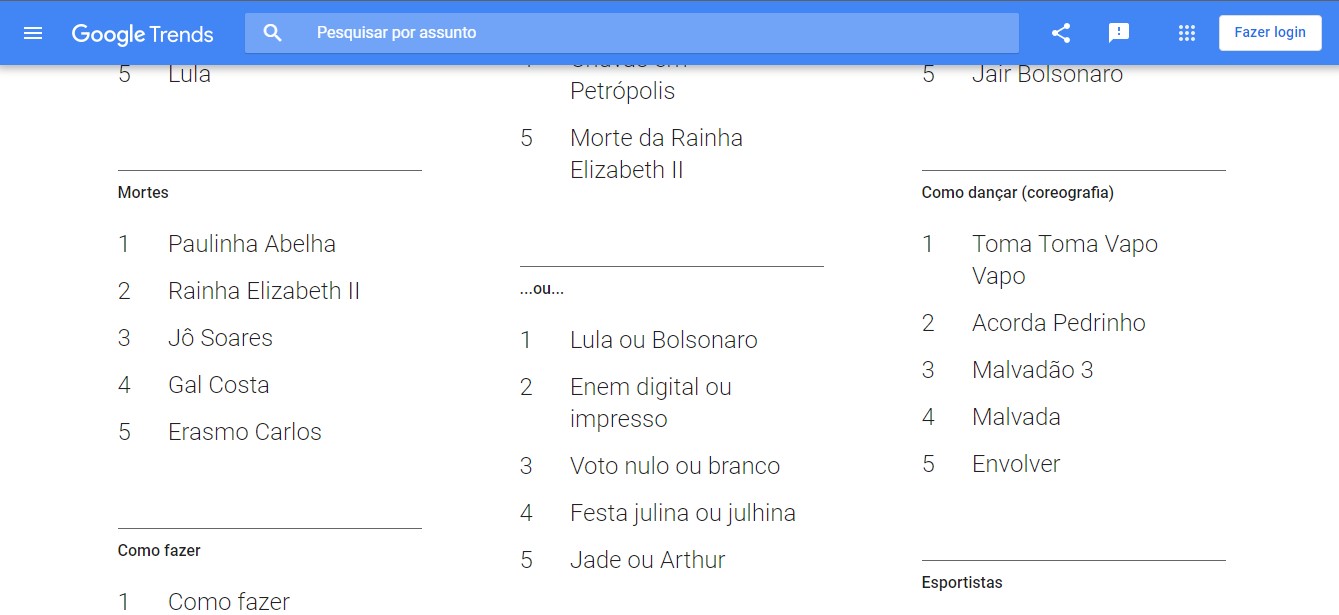
Task: Click Erasmo Carlos in Mortes list
Action: pyautogui.click(x=245, y=432)
